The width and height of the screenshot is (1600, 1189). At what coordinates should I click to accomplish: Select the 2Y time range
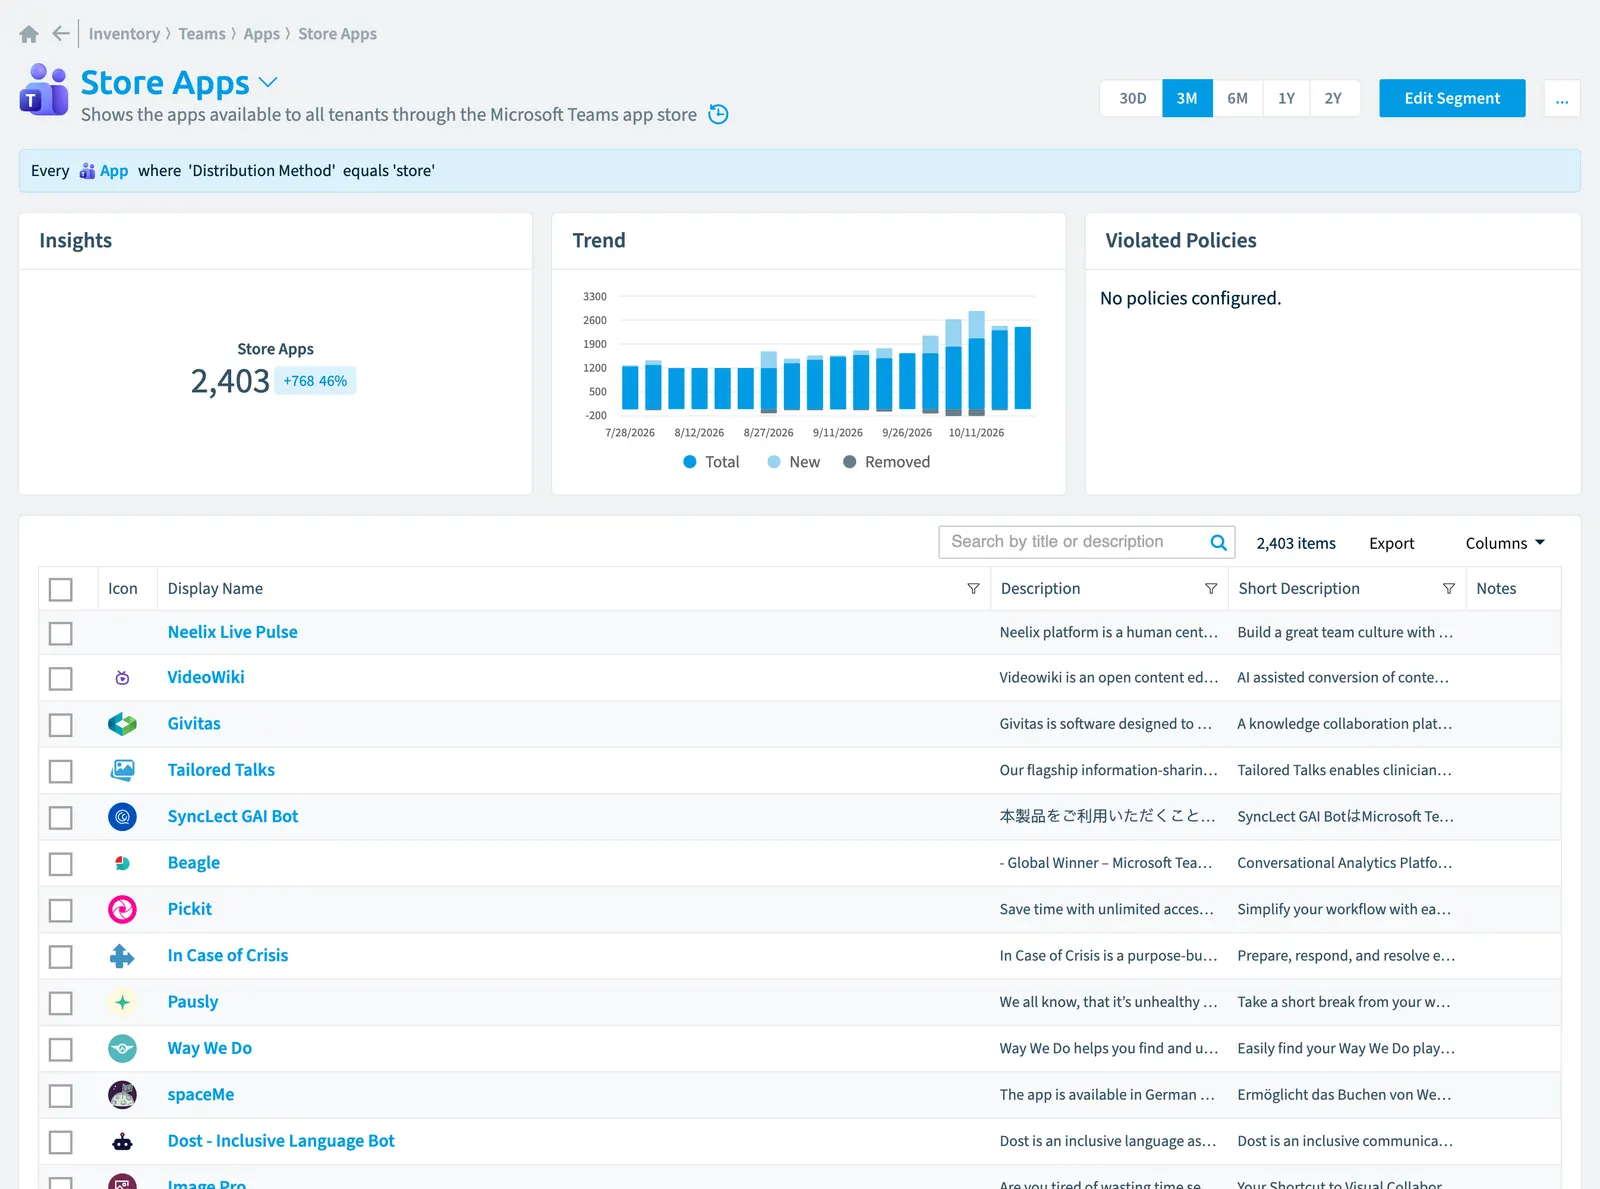[x=1334, y=98]
